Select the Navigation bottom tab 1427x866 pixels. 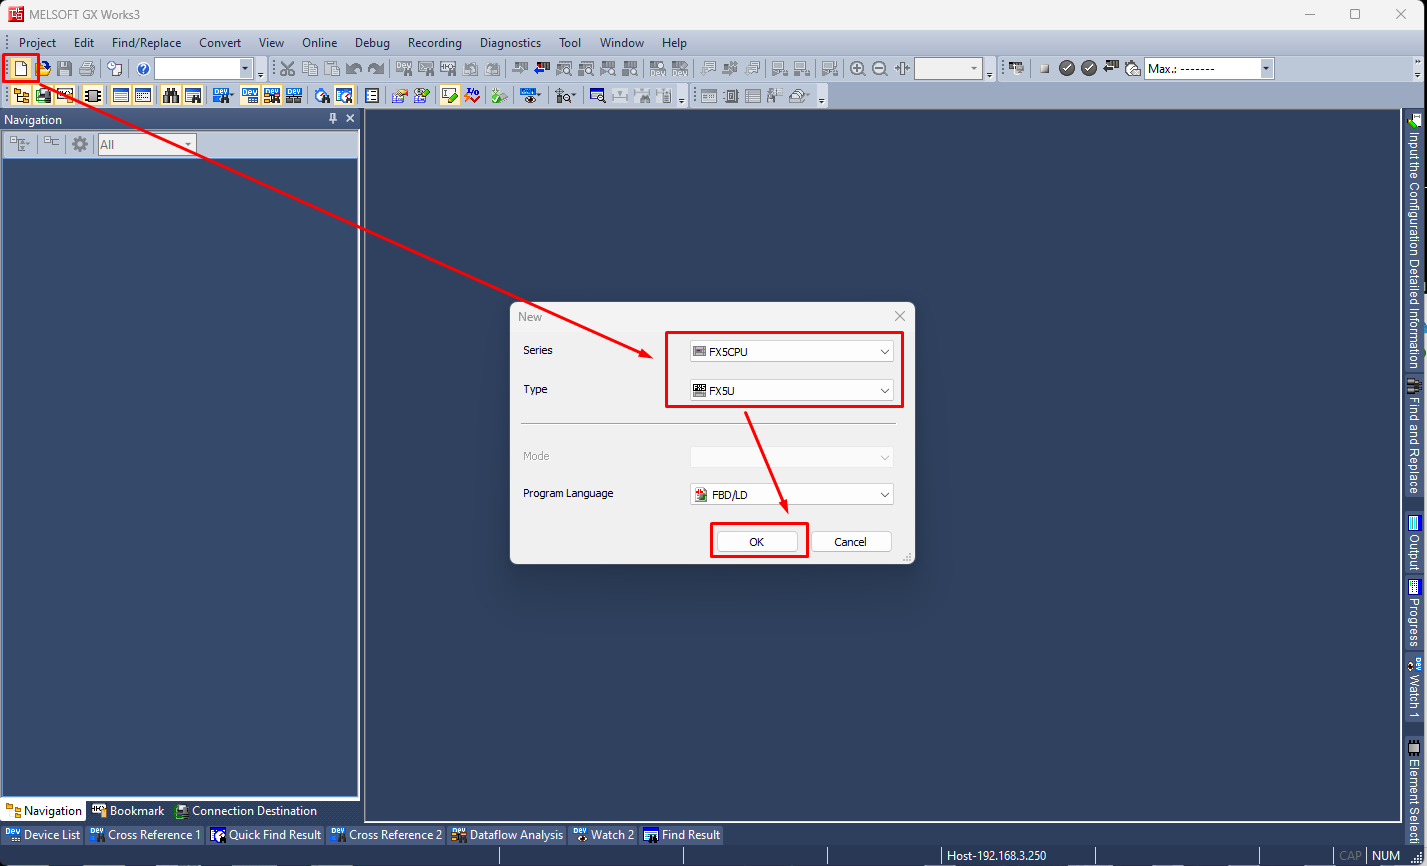(43, 811)
